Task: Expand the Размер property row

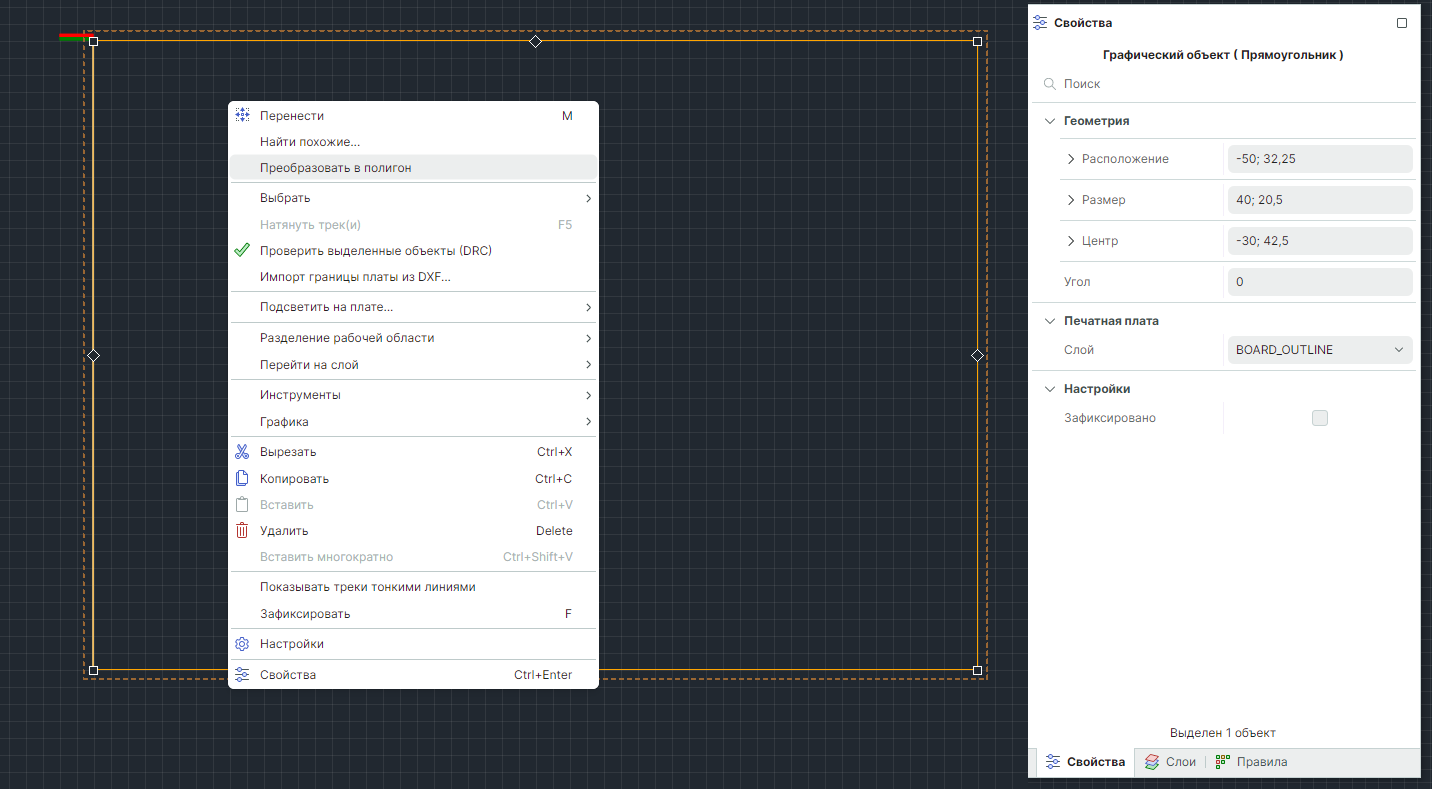Action: click(x=1071, y=200)
